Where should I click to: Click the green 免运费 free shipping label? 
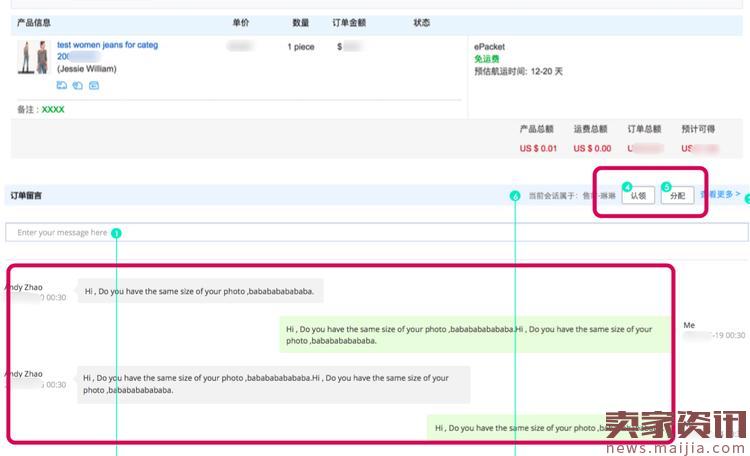tap(486, 59)
